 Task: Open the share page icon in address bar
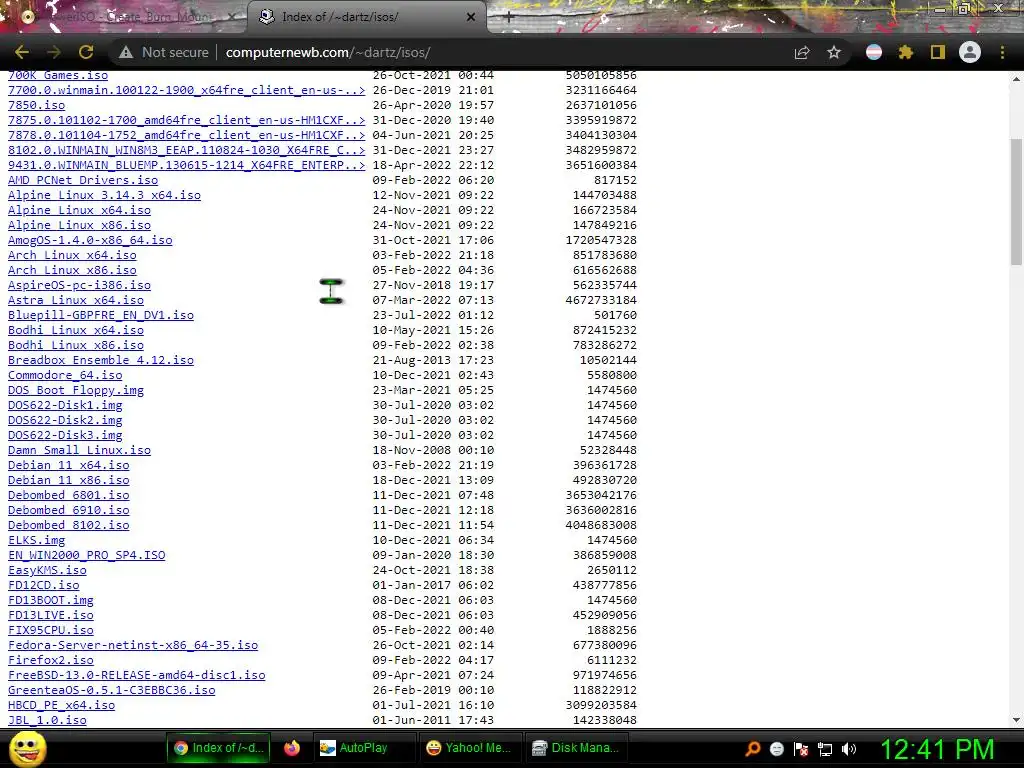(802, 52)
